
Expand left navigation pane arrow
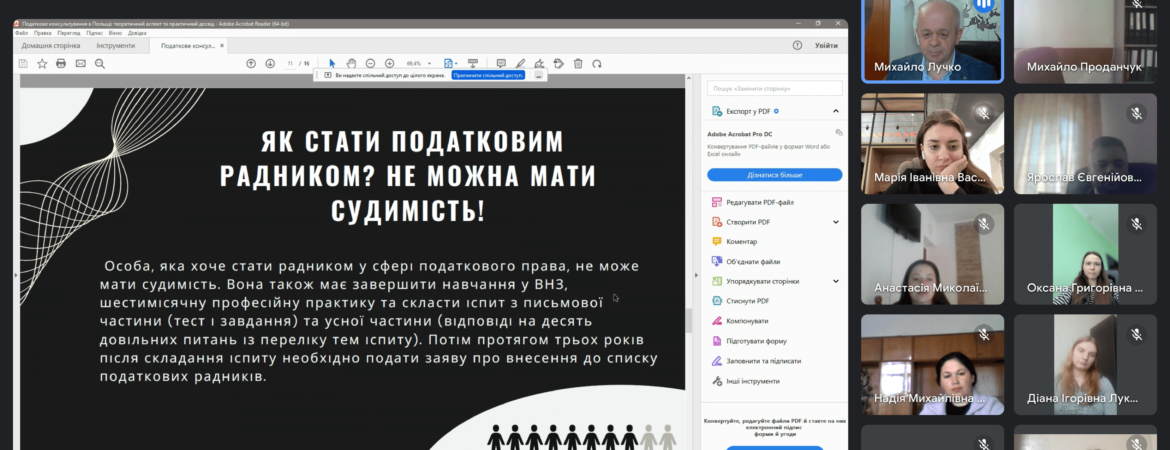15,275
